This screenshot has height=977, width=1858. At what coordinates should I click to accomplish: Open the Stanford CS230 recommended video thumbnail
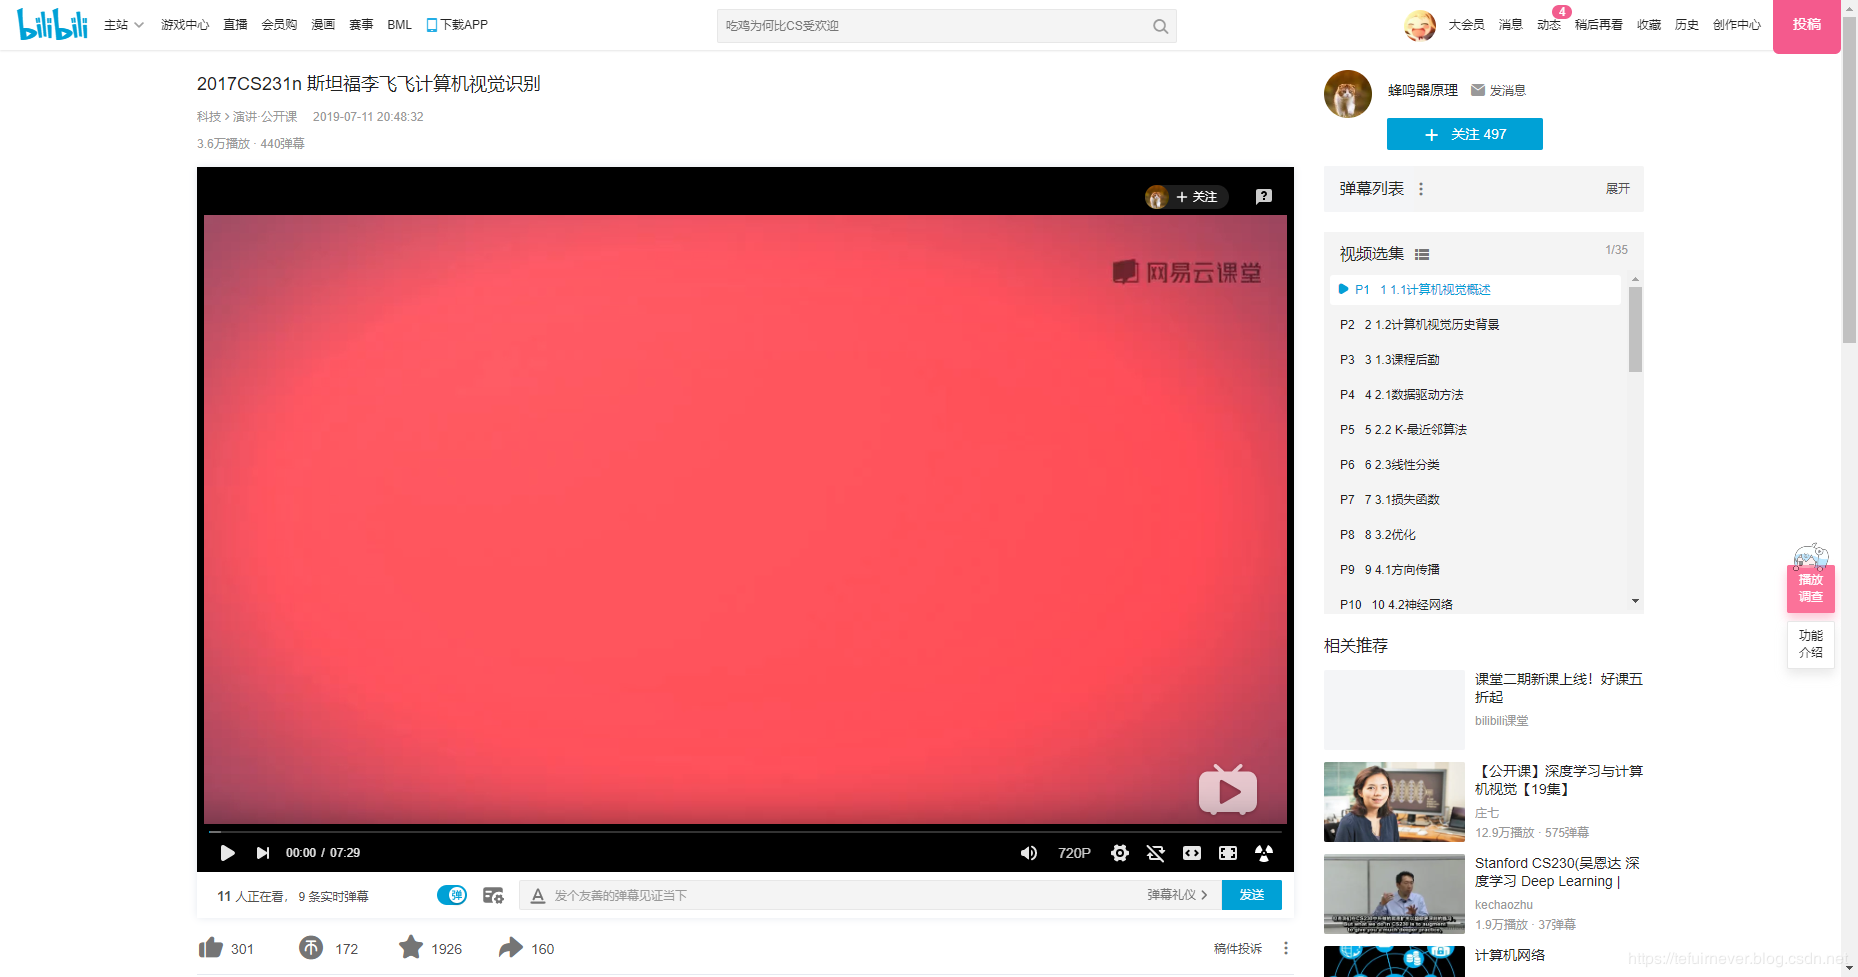point(1394,894)
